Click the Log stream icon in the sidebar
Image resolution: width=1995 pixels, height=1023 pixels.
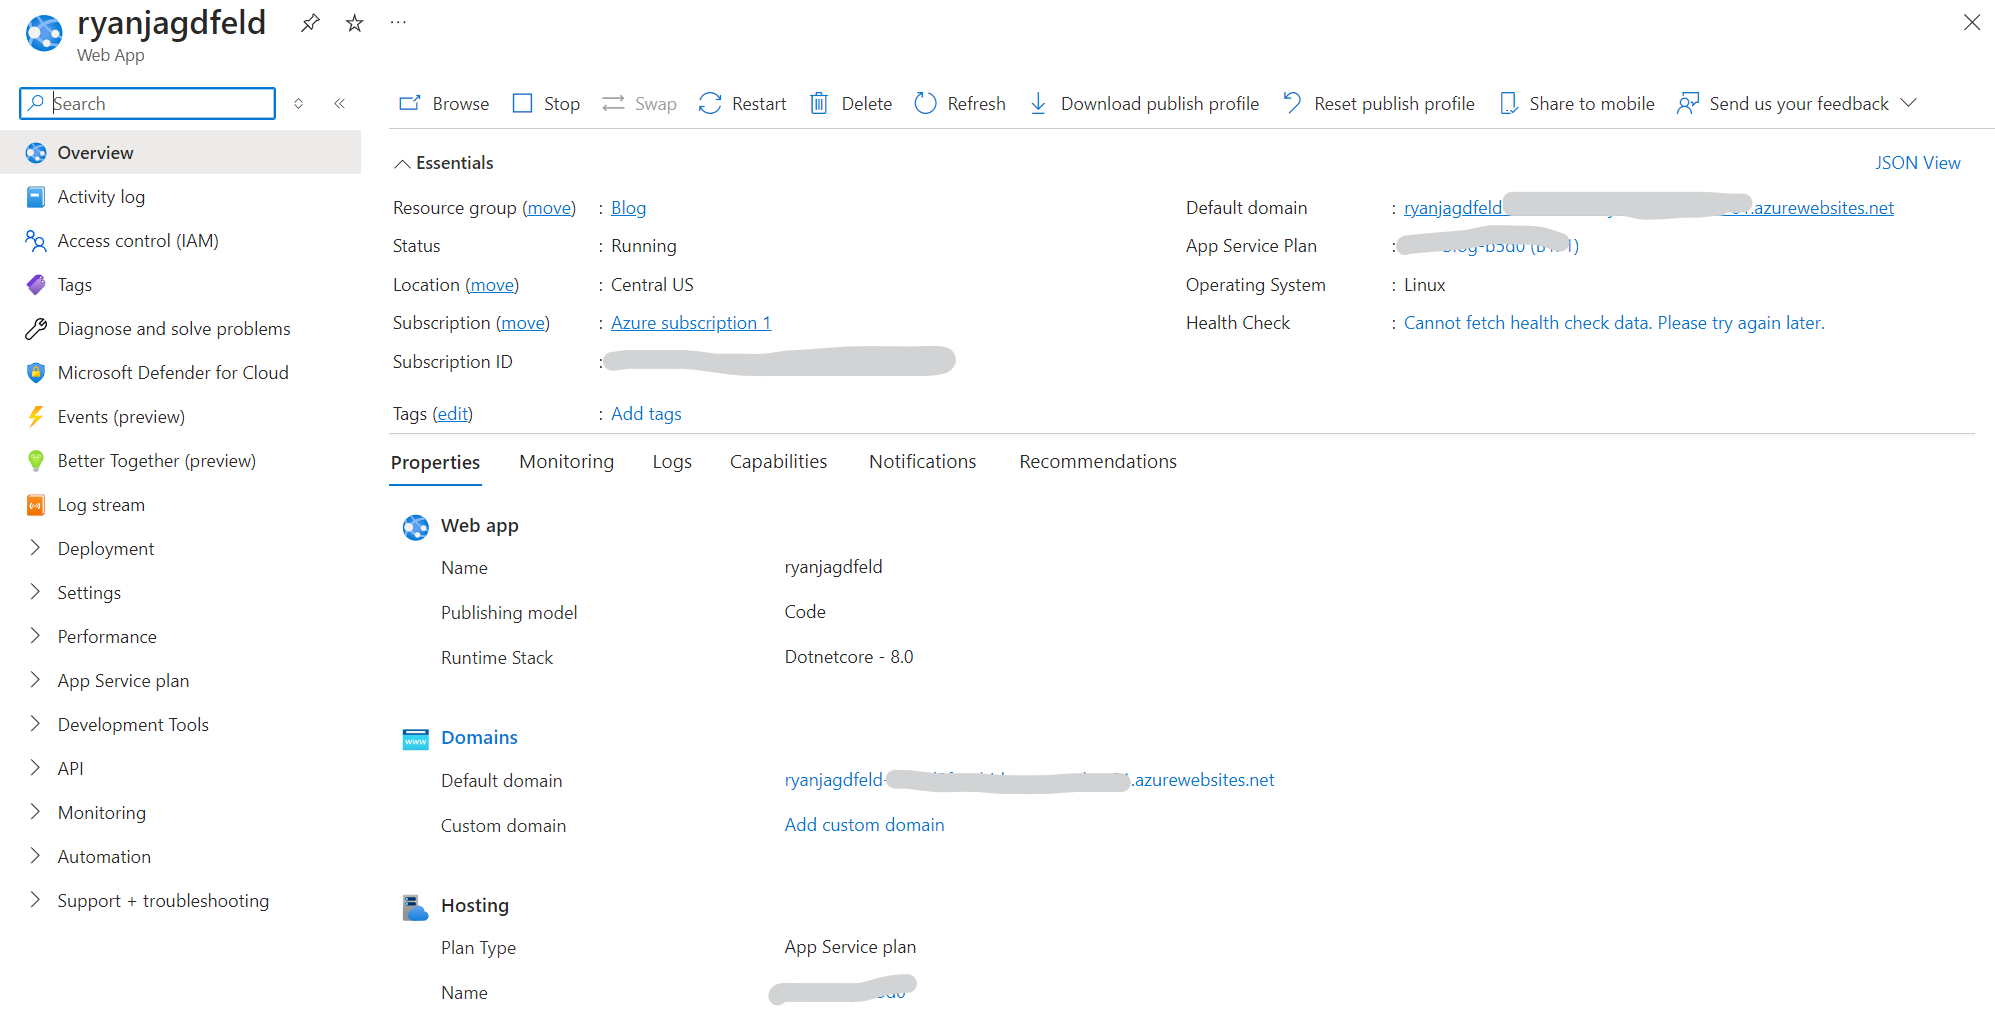[36, 505]
